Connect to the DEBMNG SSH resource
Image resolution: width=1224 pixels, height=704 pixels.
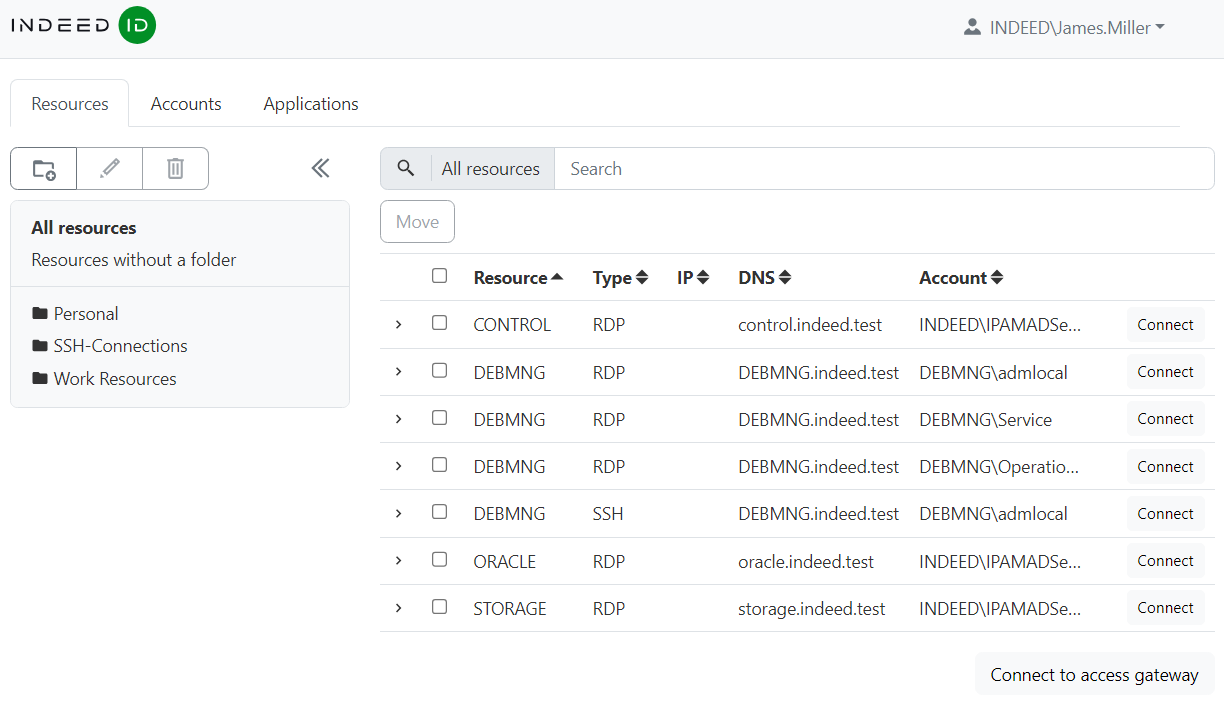point(1165,514)
